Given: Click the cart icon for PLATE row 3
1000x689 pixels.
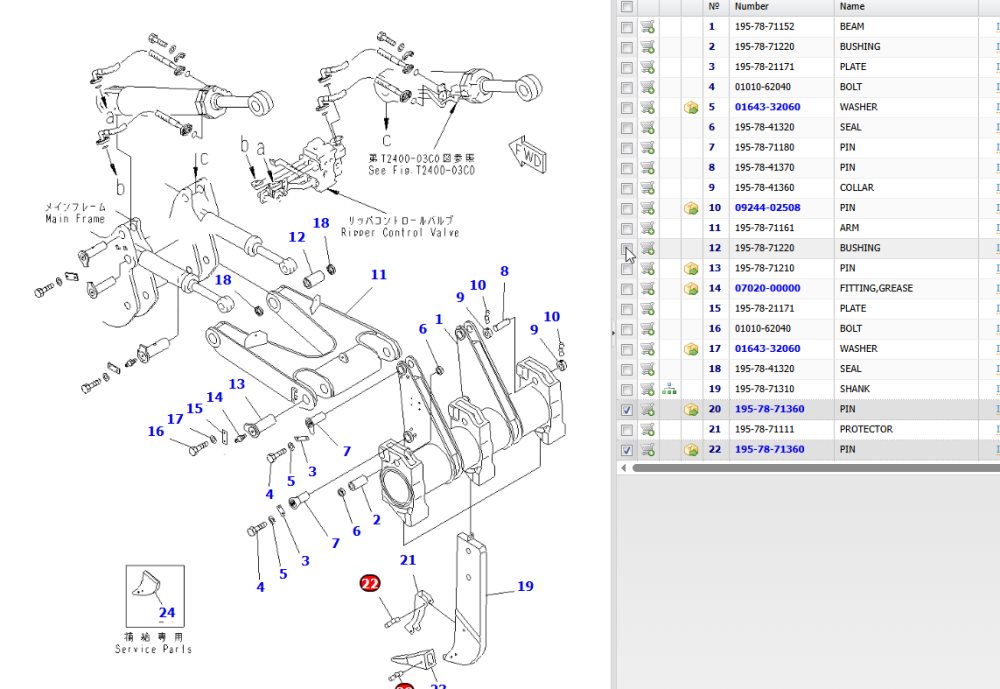Looking at the screenshot, I should 647,67.
